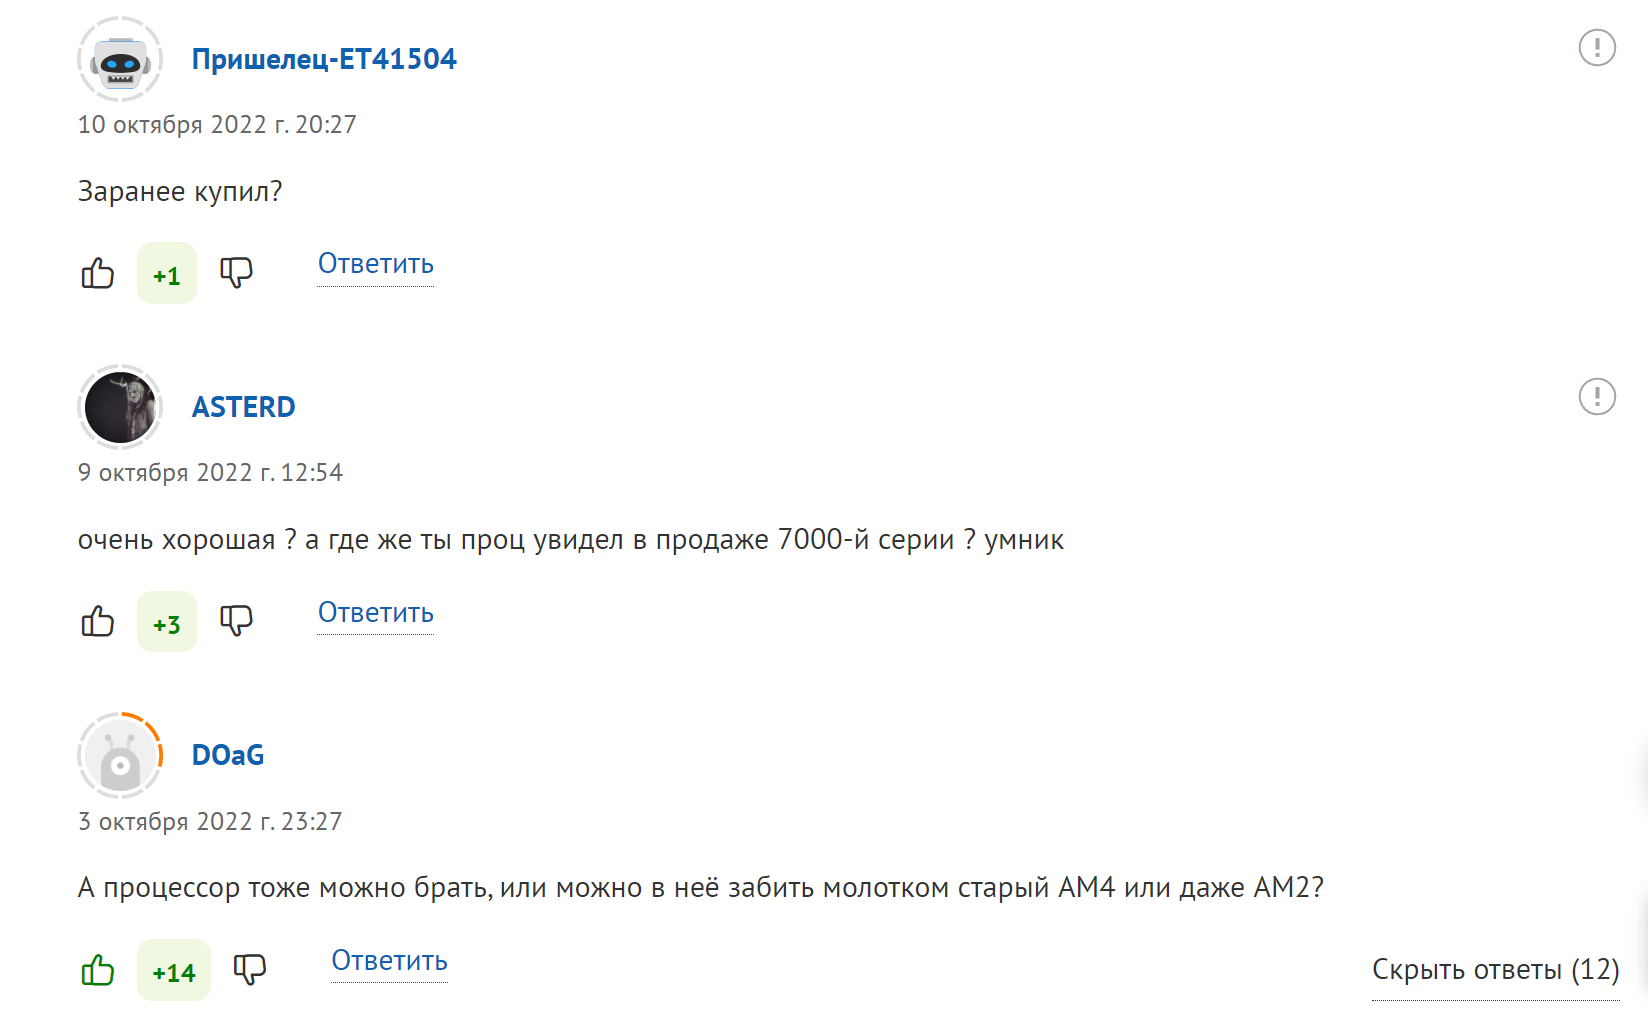Reply to the "Заранее купил?" comment

(375, 264)
